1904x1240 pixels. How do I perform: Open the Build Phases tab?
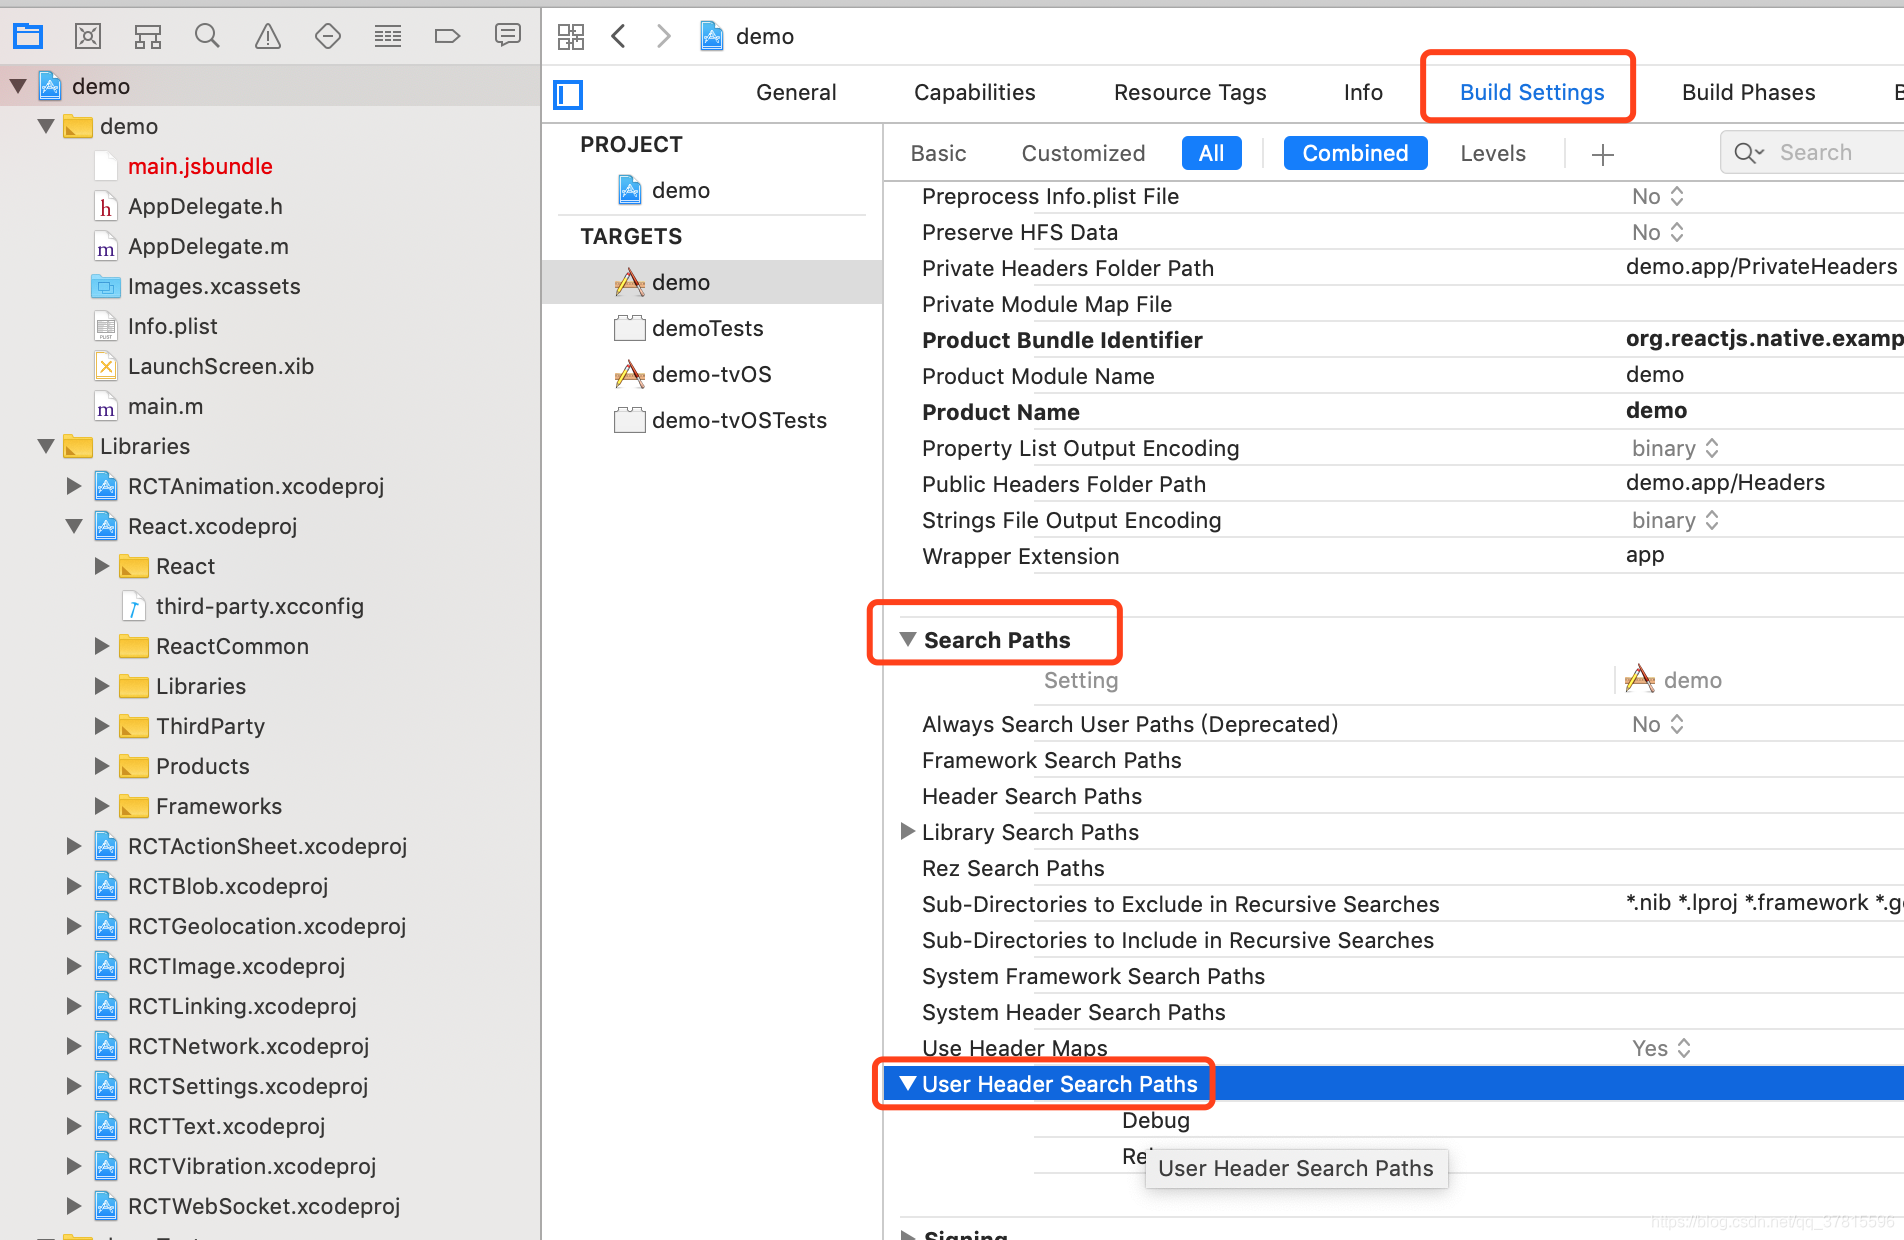(1748, 92)
